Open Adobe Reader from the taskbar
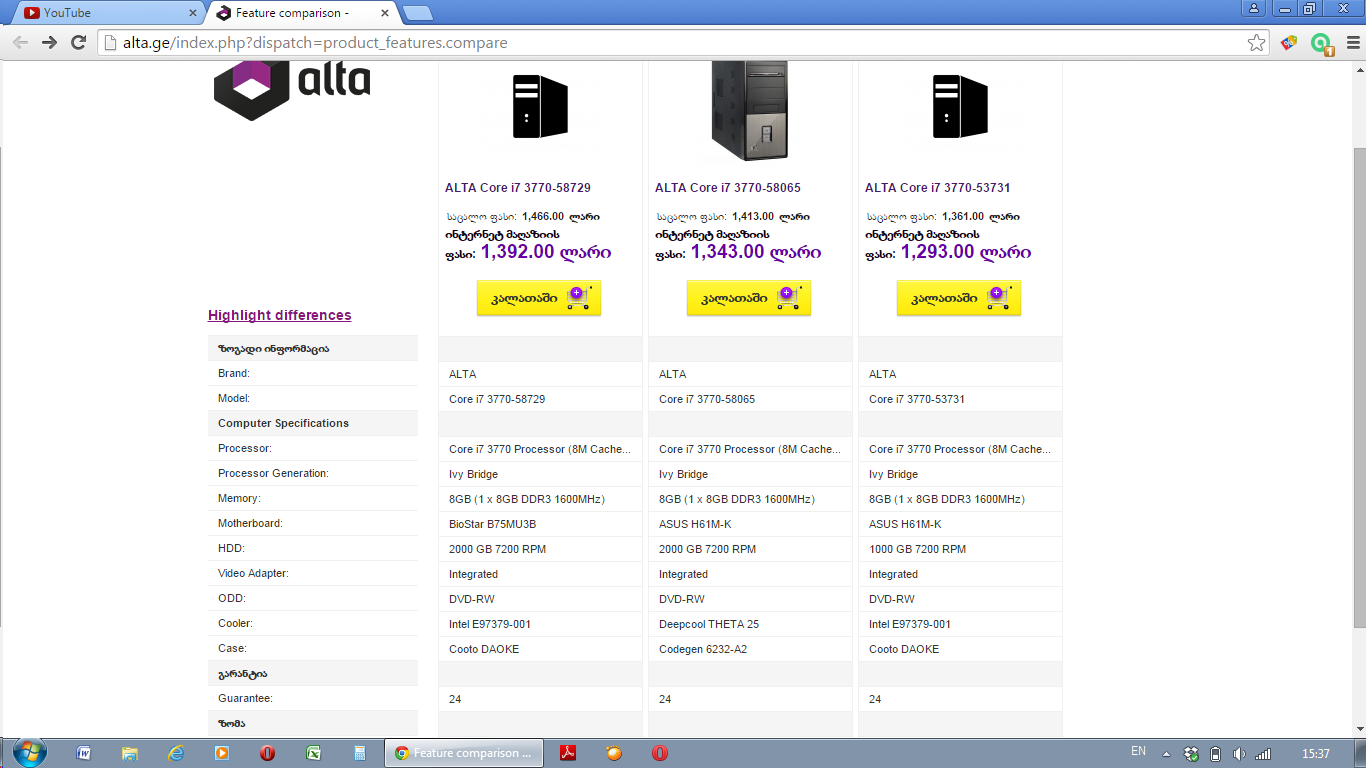Screen dimensions: 1366x768 pos(568,753)
